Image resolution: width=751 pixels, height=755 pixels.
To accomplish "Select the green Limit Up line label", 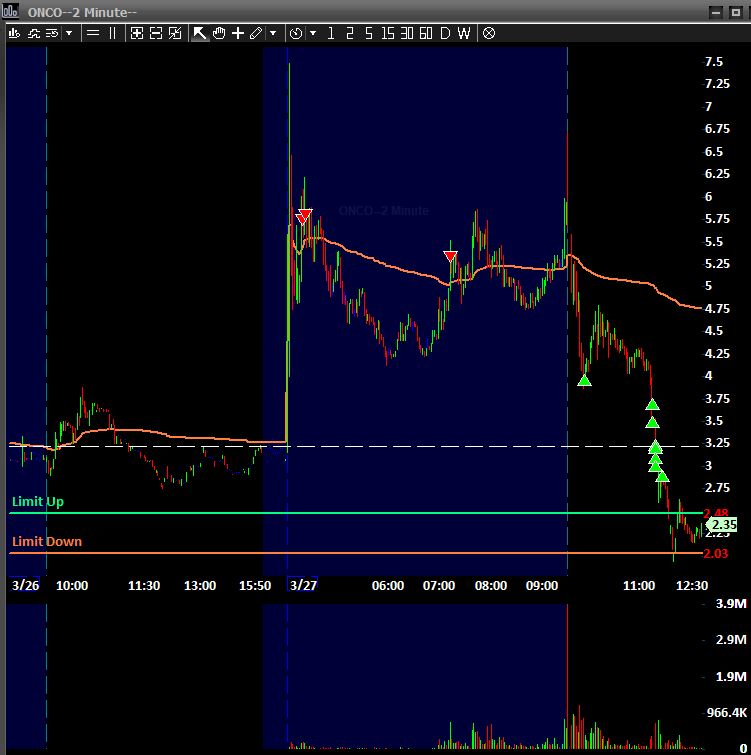I will 38,502.
